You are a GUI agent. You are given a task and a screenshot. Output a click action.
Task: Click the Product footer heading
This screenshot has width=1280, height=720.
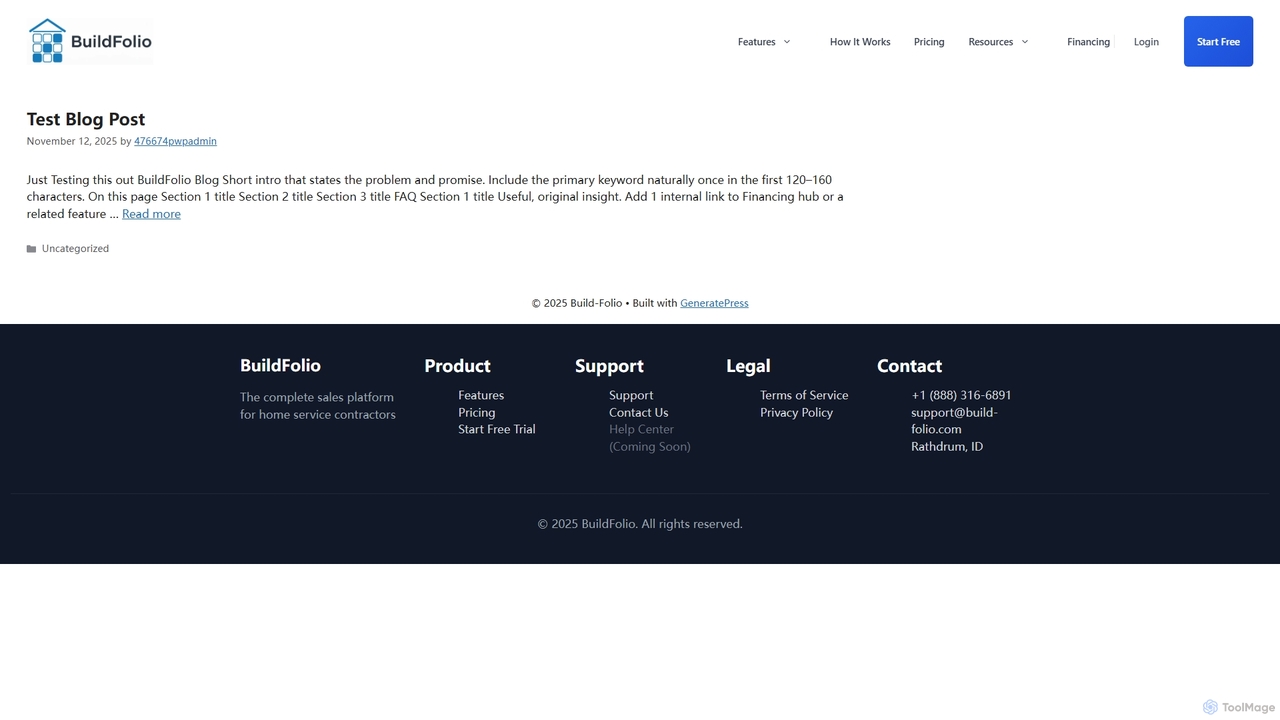[x=457, y=366]
